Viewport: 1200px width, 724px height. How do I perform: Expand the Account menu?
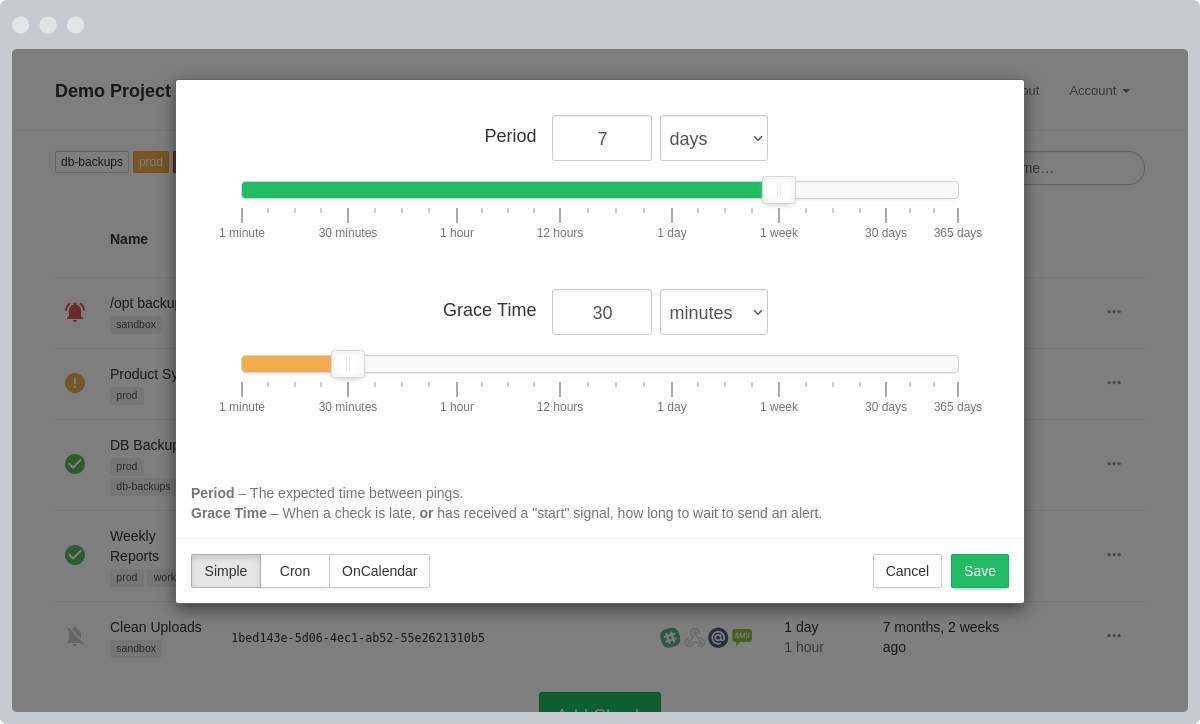coord(1099,90)
